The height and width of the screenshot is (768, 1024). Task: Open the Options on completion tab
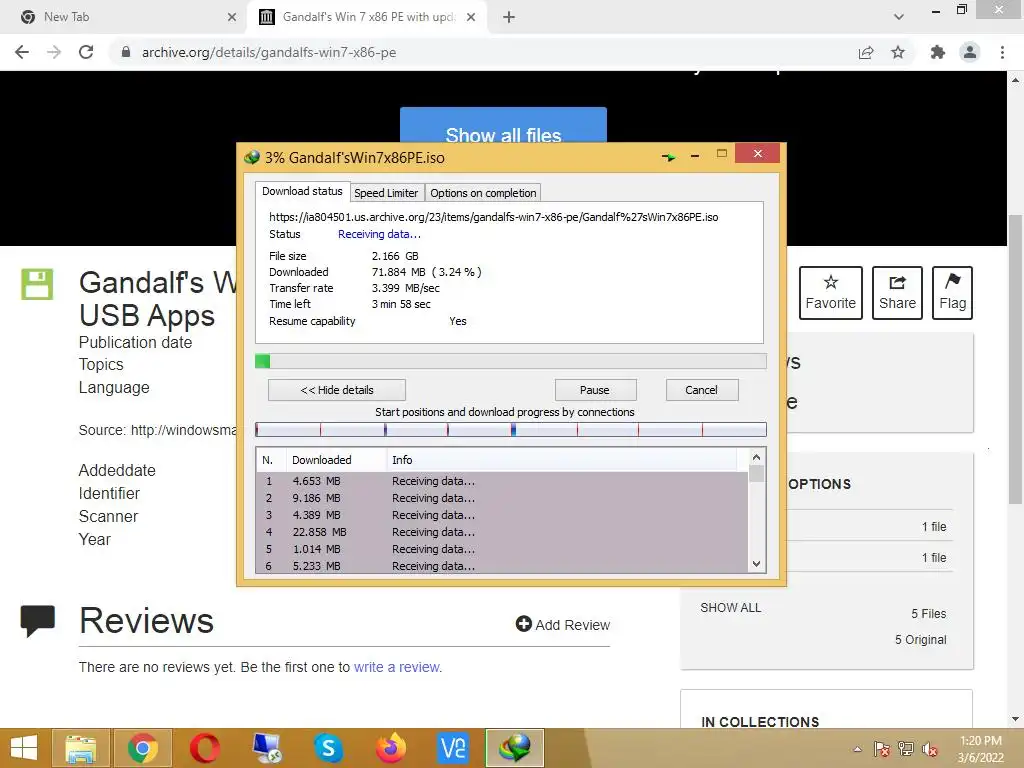point(483,193)
